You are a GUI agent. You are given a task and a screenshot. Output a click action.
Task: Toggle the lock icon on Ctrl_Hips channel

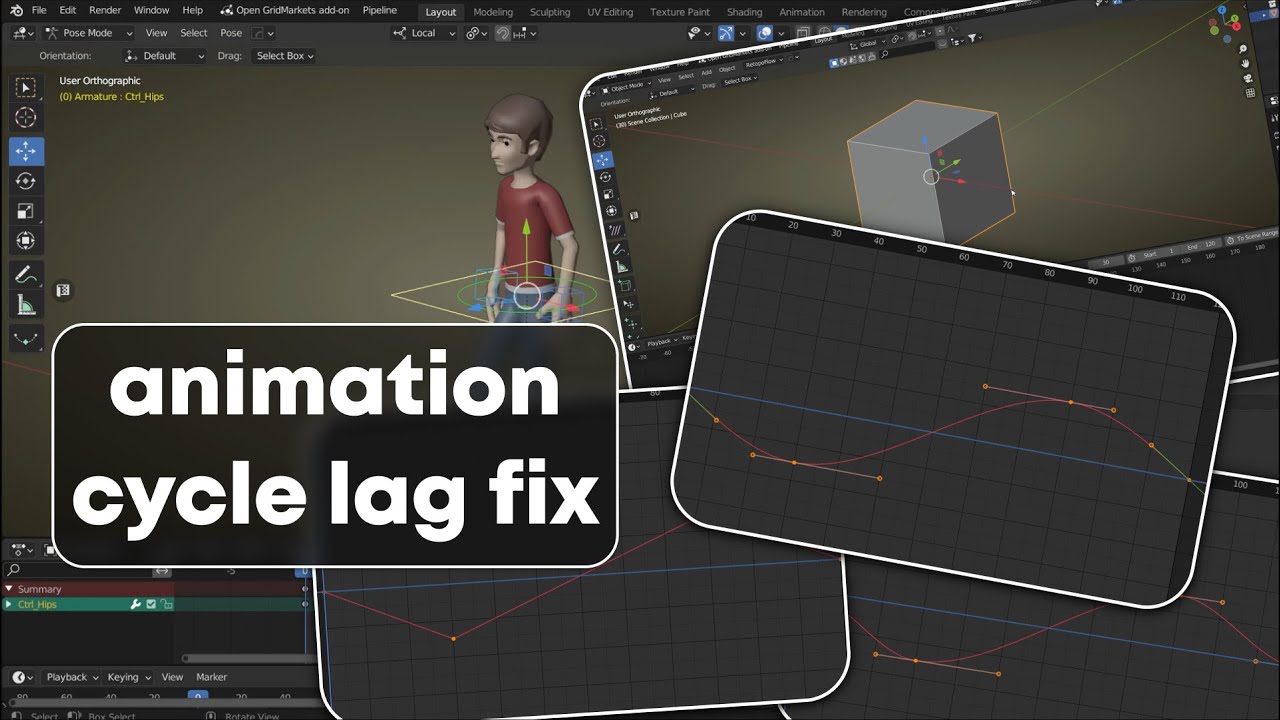point(166,604)
